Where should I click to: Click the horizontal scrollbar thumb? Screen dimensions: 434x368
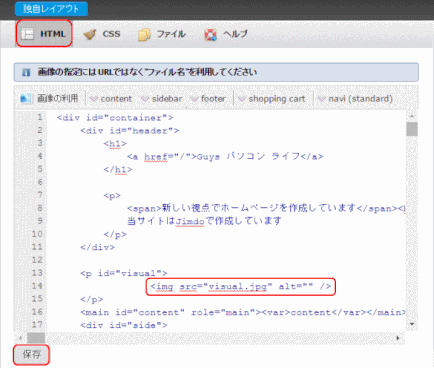click(36, 338)
